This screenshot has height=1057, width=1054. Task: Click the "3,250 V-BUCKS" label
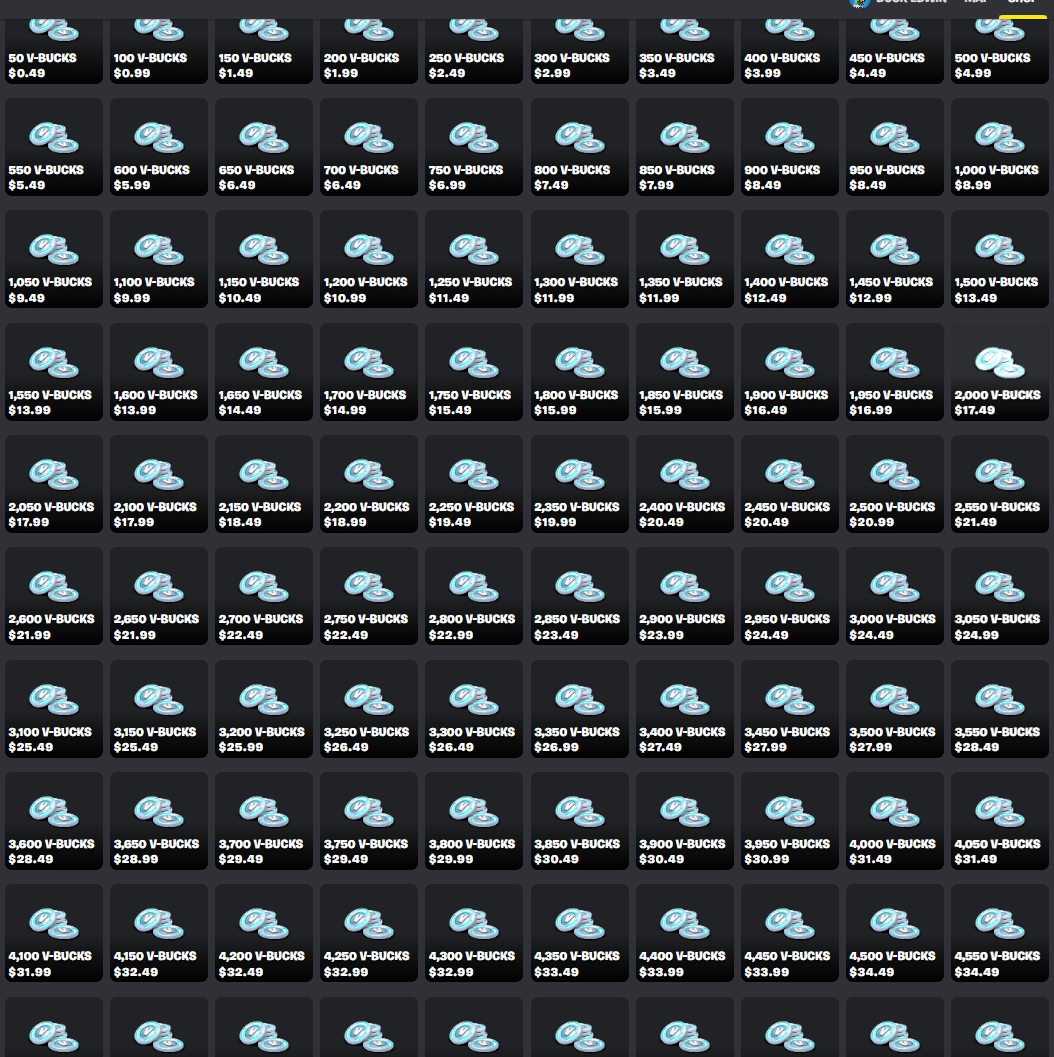point(366,731)
